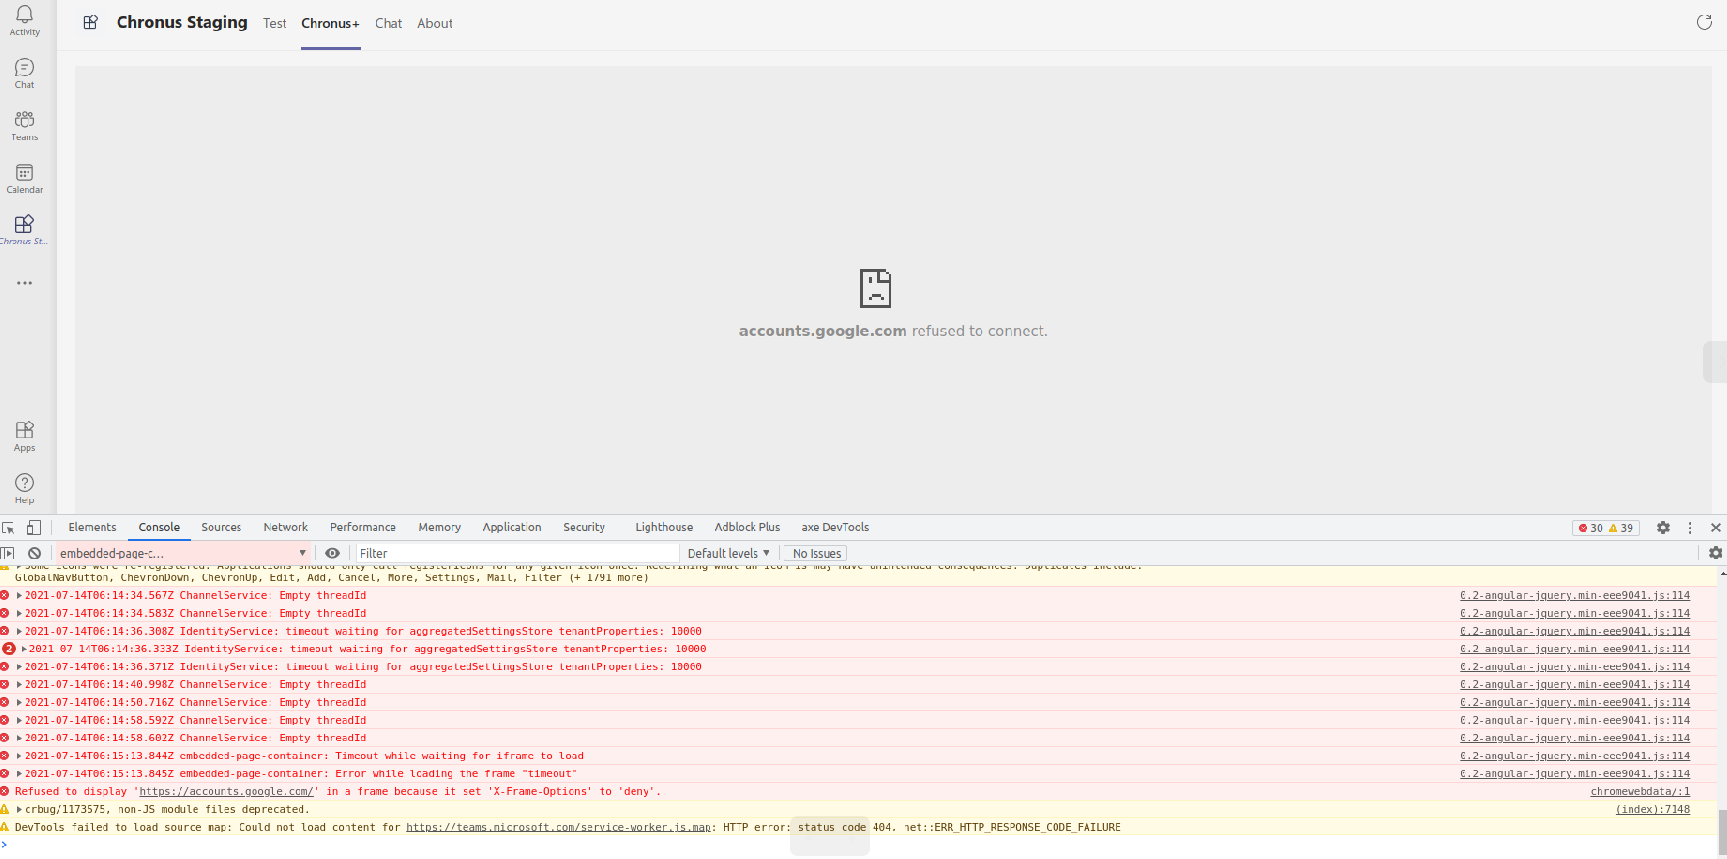The height and width of the screenshot is (859, 1727).
Task: Expand the 06:14:34.583Z ChannelService error
Action: point(19,614)
